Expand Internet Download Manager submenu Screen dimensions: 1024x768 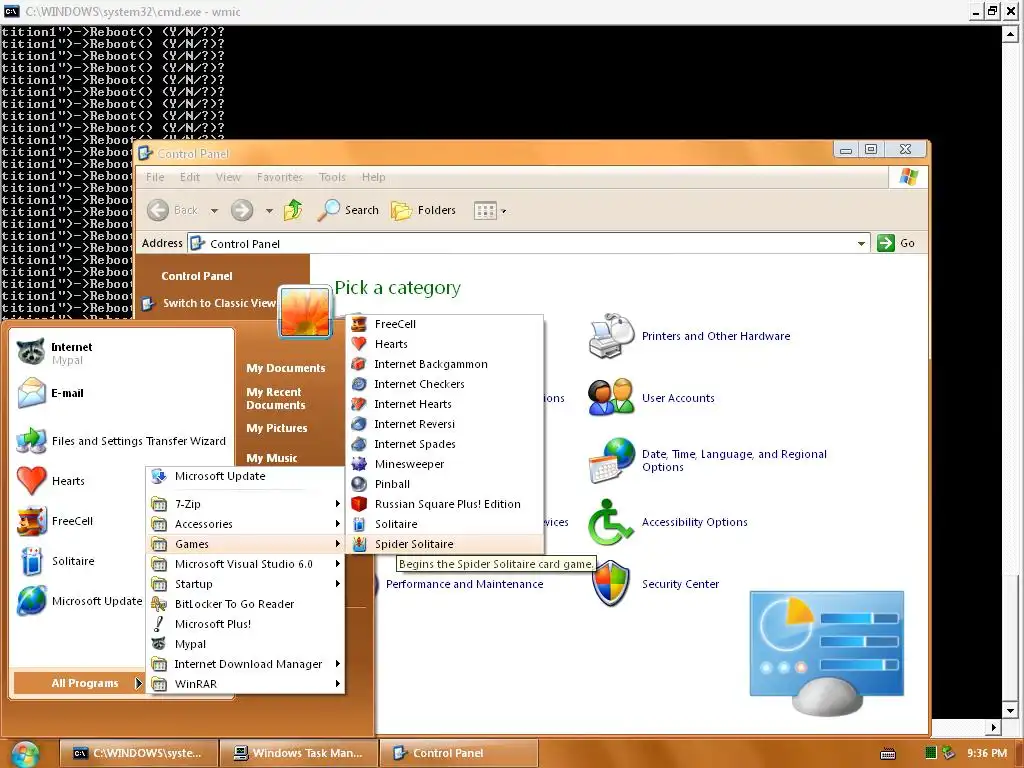pos(246,664)
